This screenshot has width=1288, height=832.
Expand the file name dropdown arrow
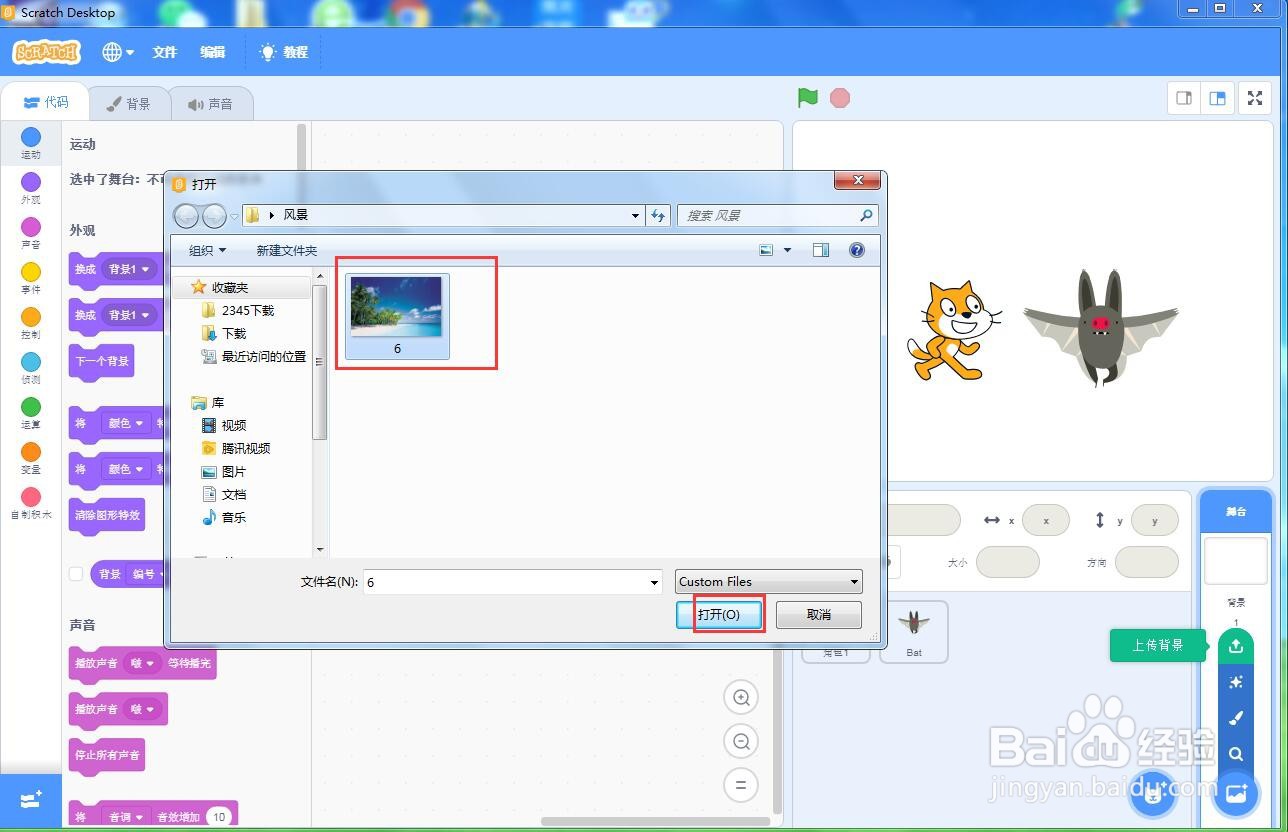[654, 582]
